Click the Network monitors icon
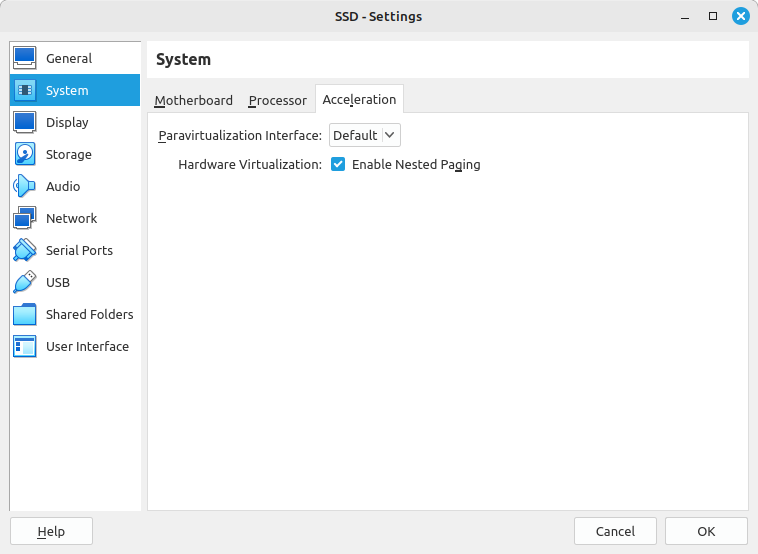 (25, 218)
